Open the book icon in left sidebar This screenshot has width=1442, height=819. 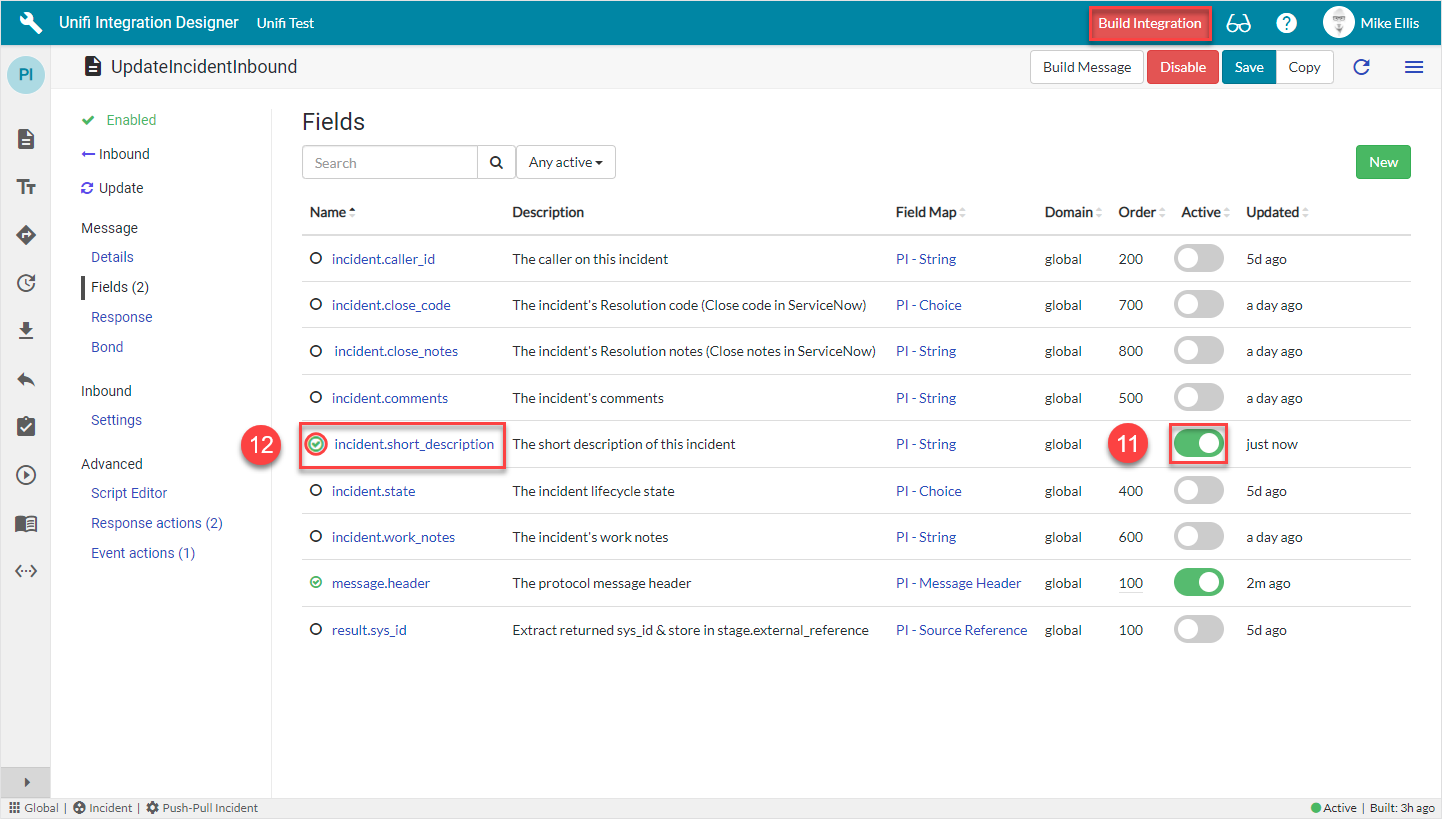(27, 523)
